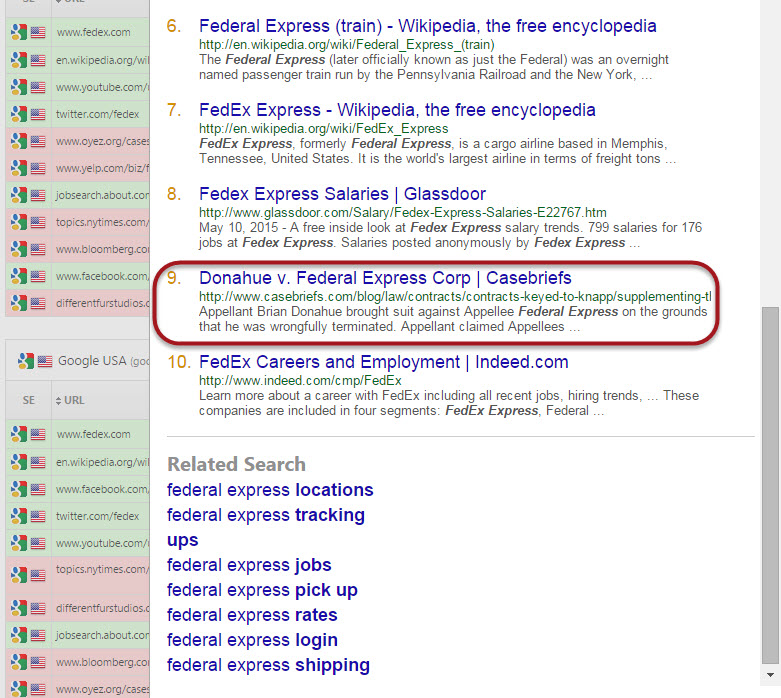Click the Google icon in upper table's topics.nytimes.com row
Viewport: 781px width, 698px height.
pos(19,222)
